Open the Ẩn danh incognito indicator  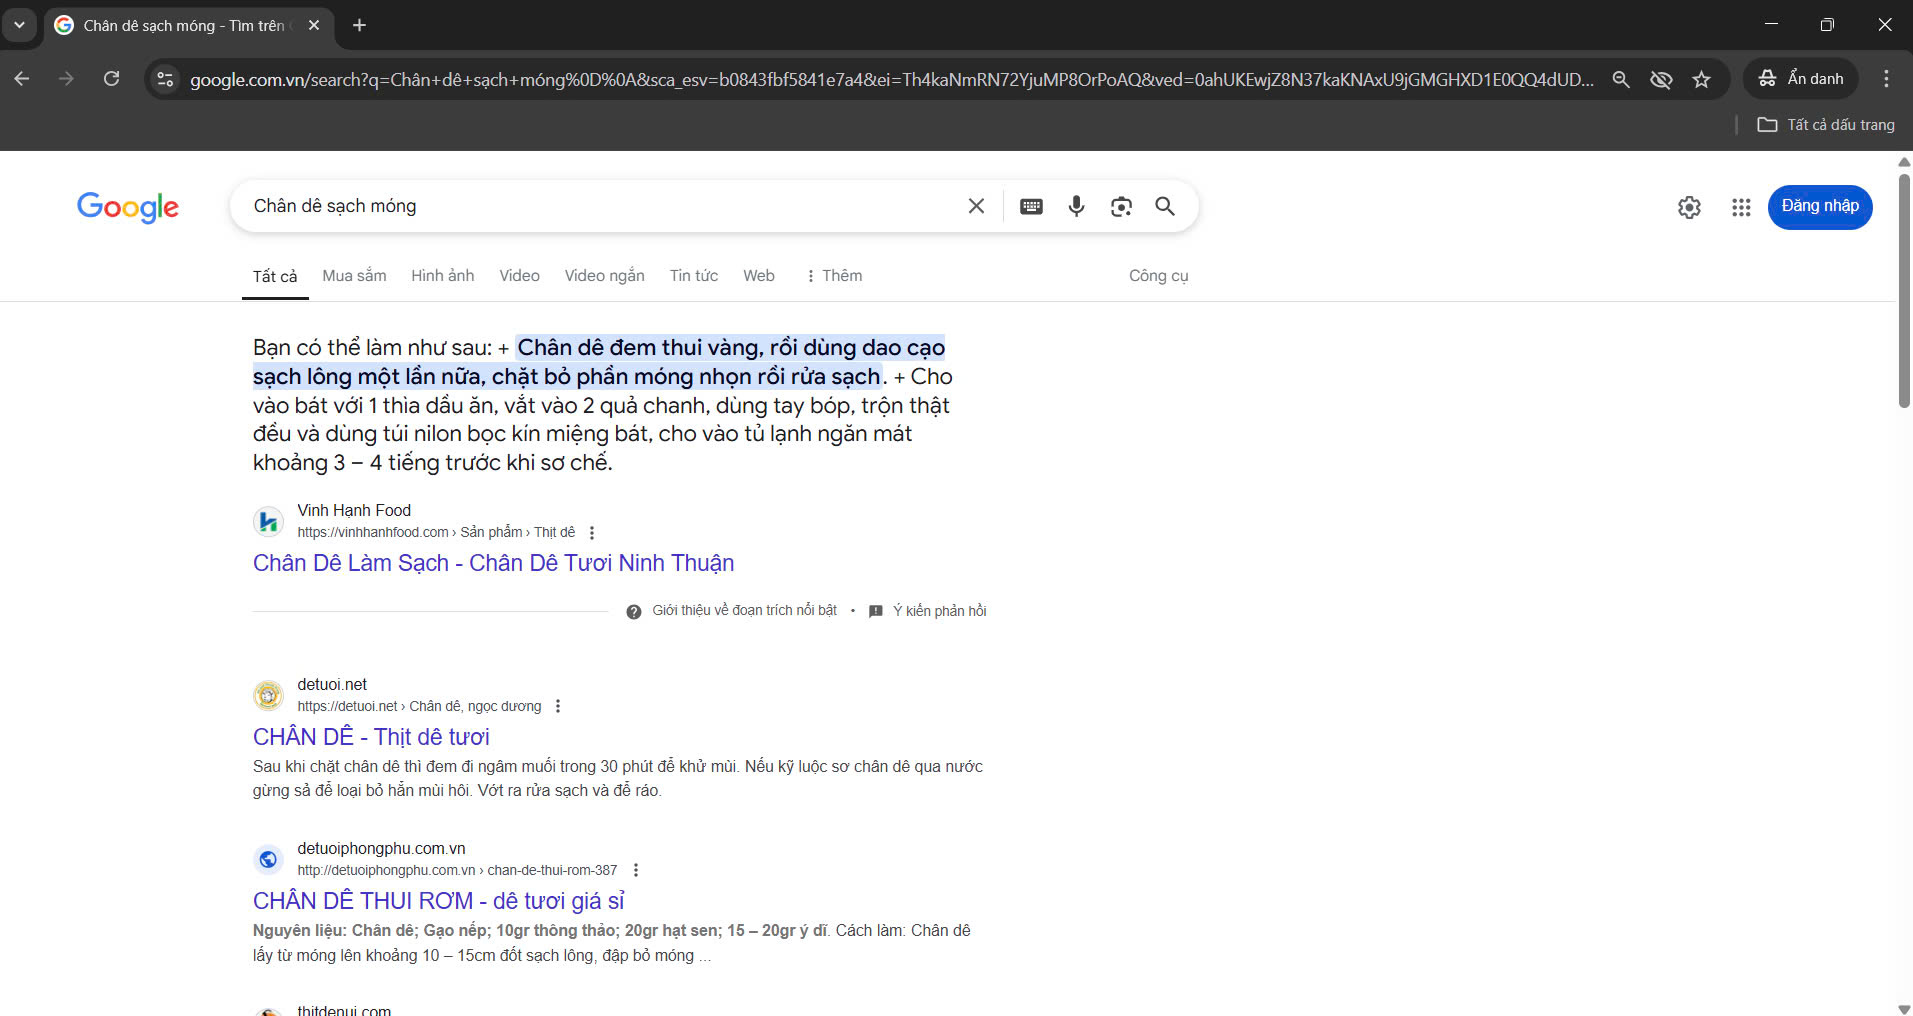tap(1801, 79)
